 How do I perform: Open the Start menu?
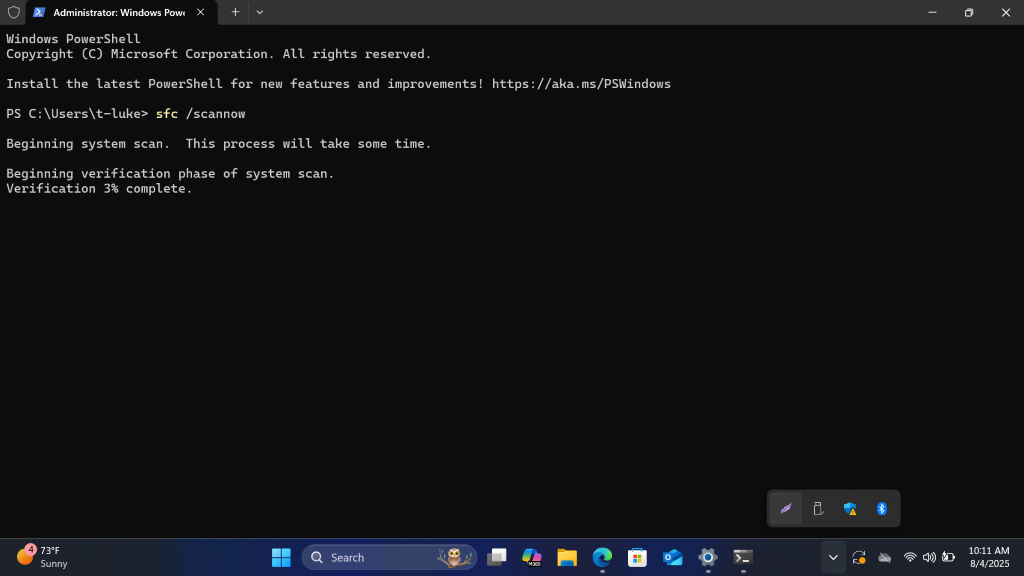tap(281, 557)
